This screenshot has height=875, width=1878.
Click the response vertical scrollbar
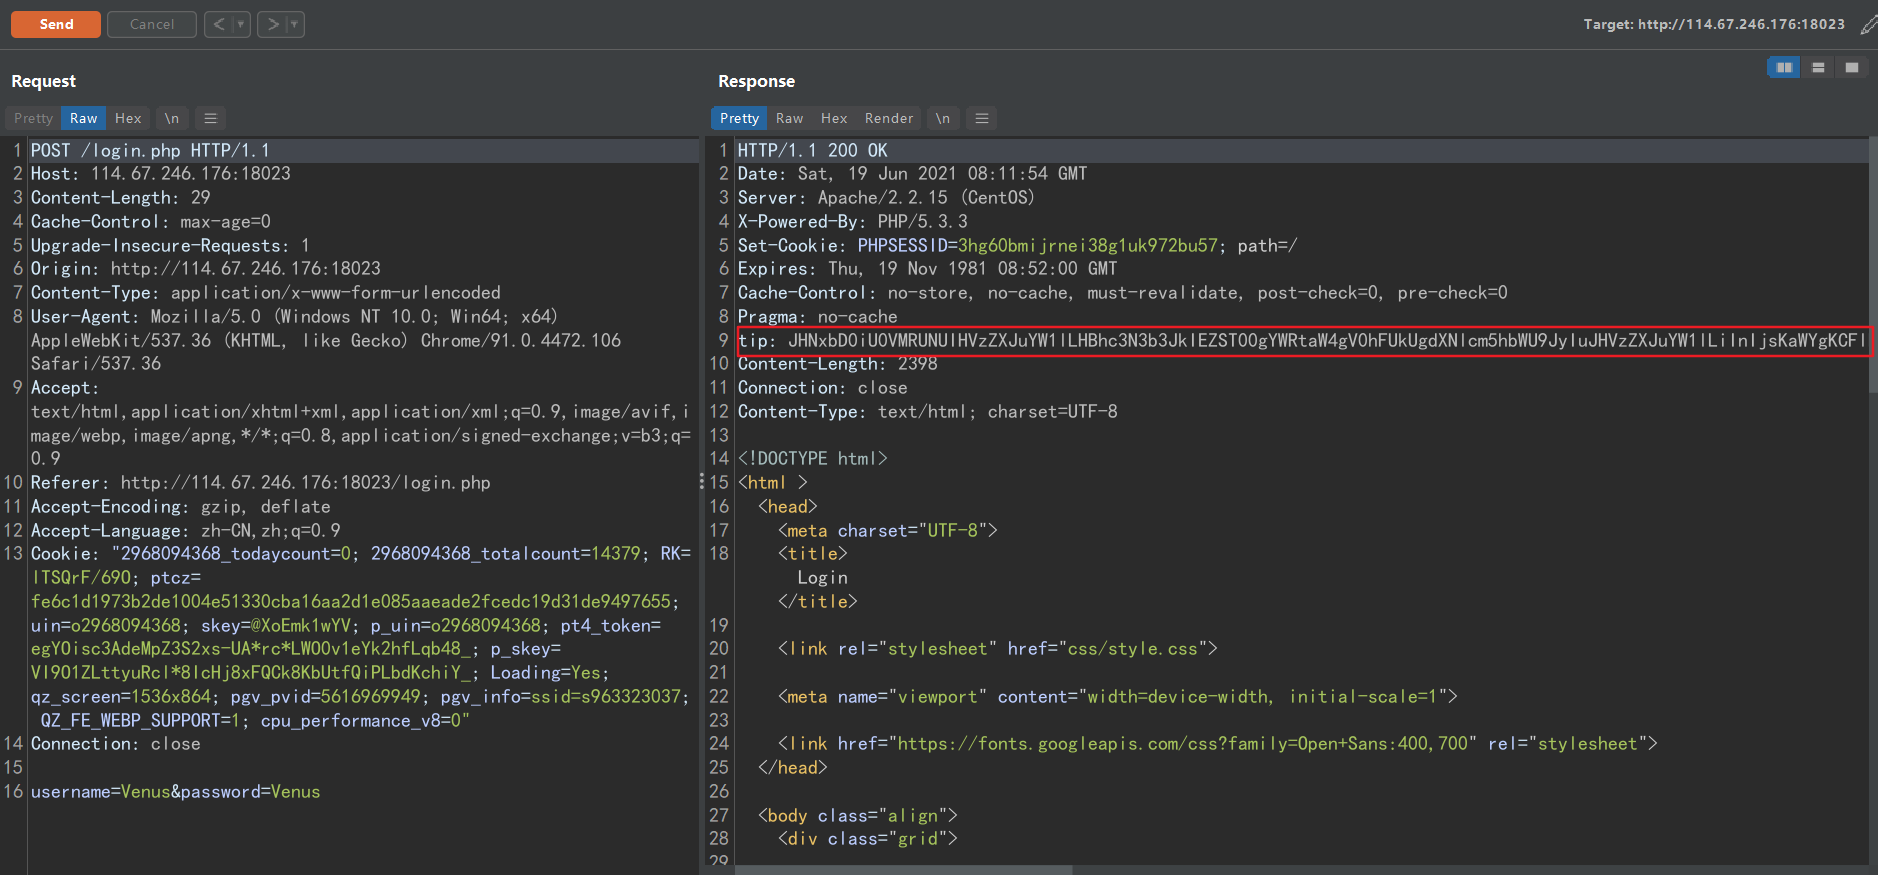coord(1873,265)
